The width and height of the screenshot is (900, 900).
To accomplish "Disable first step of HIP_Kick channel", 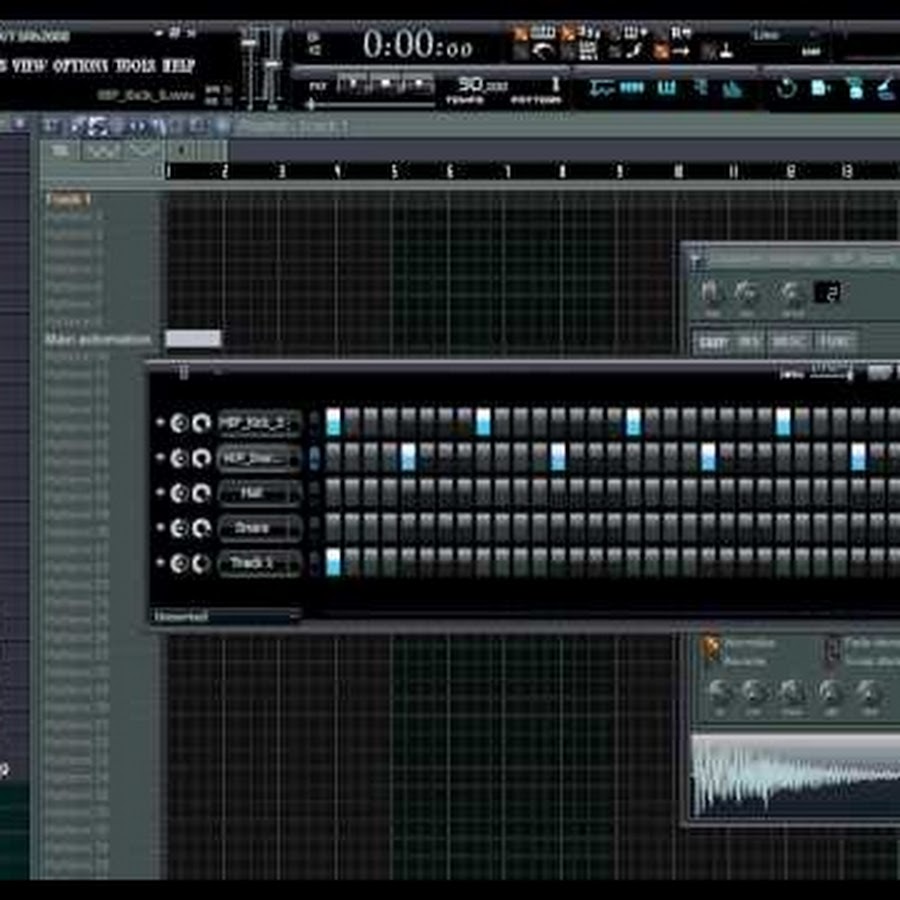I will coord(333,422).
